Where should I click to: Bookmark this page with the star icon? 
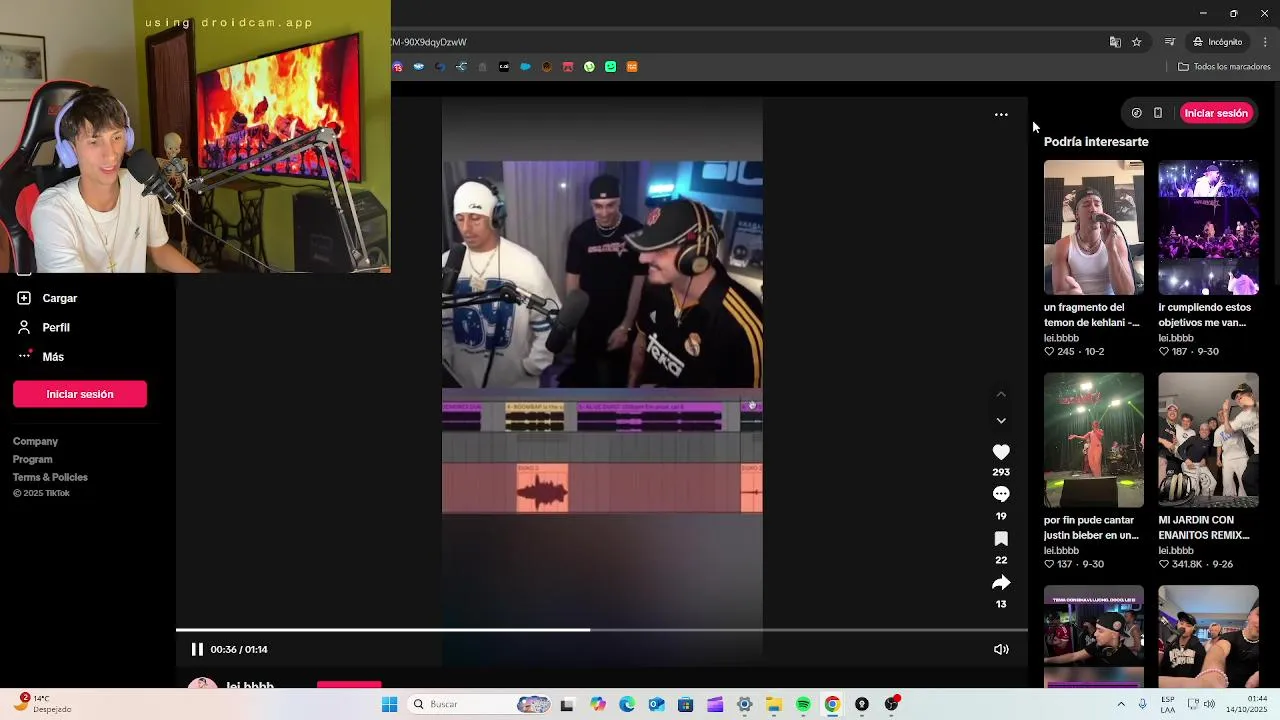1137,42
